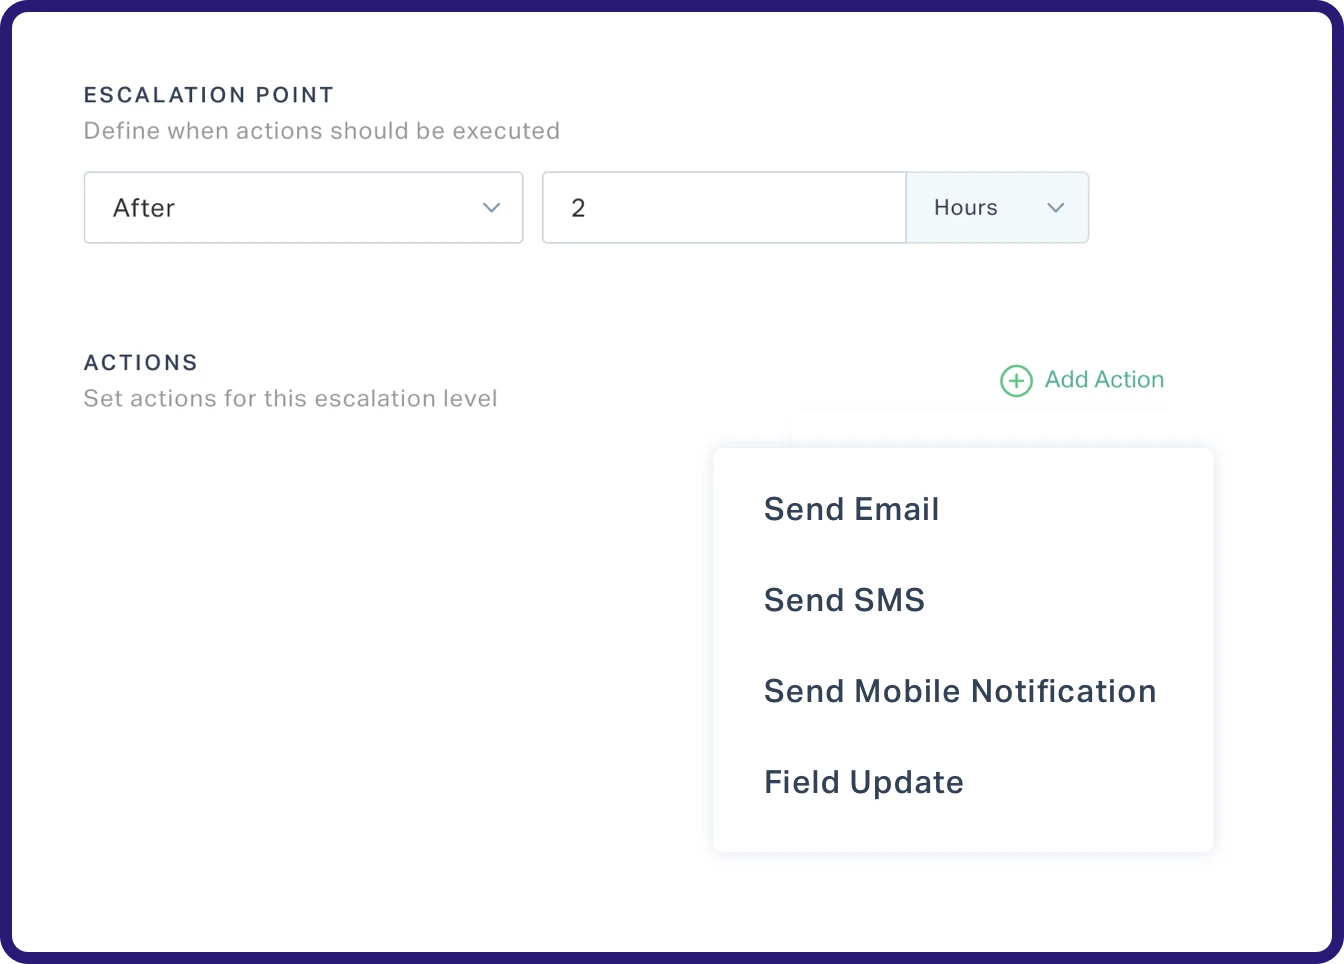Click the 'Set actions for this escalation level' text
This screenshot has width=1344, height=964.
pyautogui.click(x=290, y=399)
